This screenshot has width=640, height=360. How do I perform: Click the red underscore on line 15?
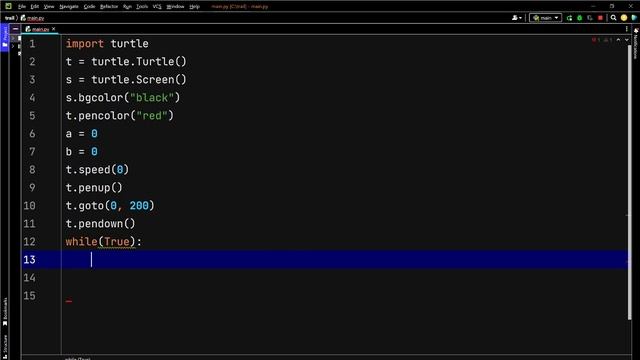click(x=69, y=301)
